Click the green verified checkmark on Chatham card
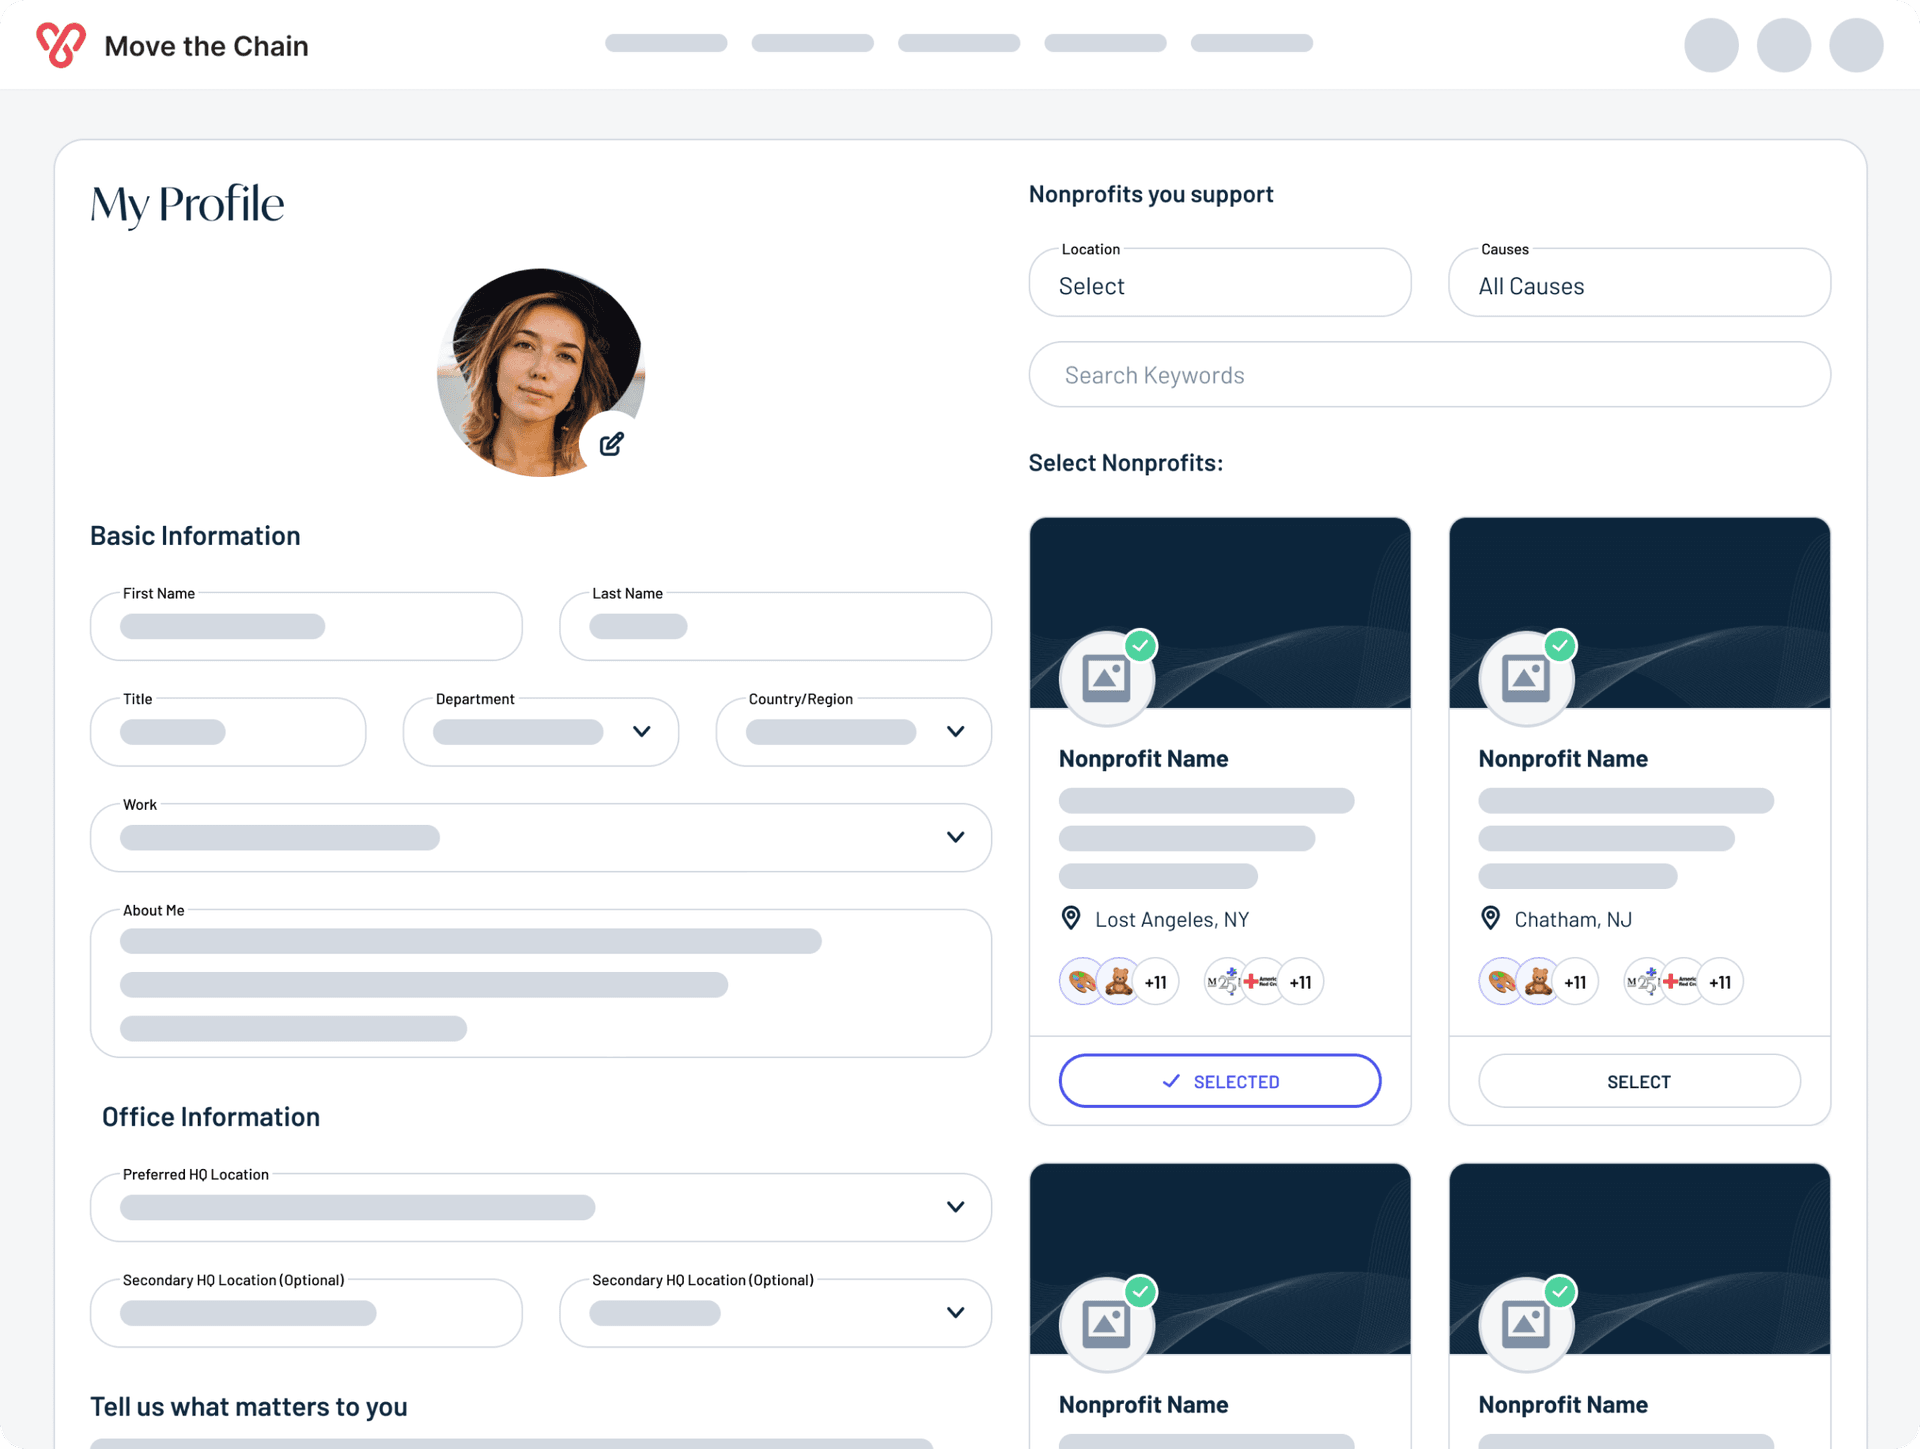Image resolution: width=1920 pixels, height=1449 pixels. [1561, 646]
